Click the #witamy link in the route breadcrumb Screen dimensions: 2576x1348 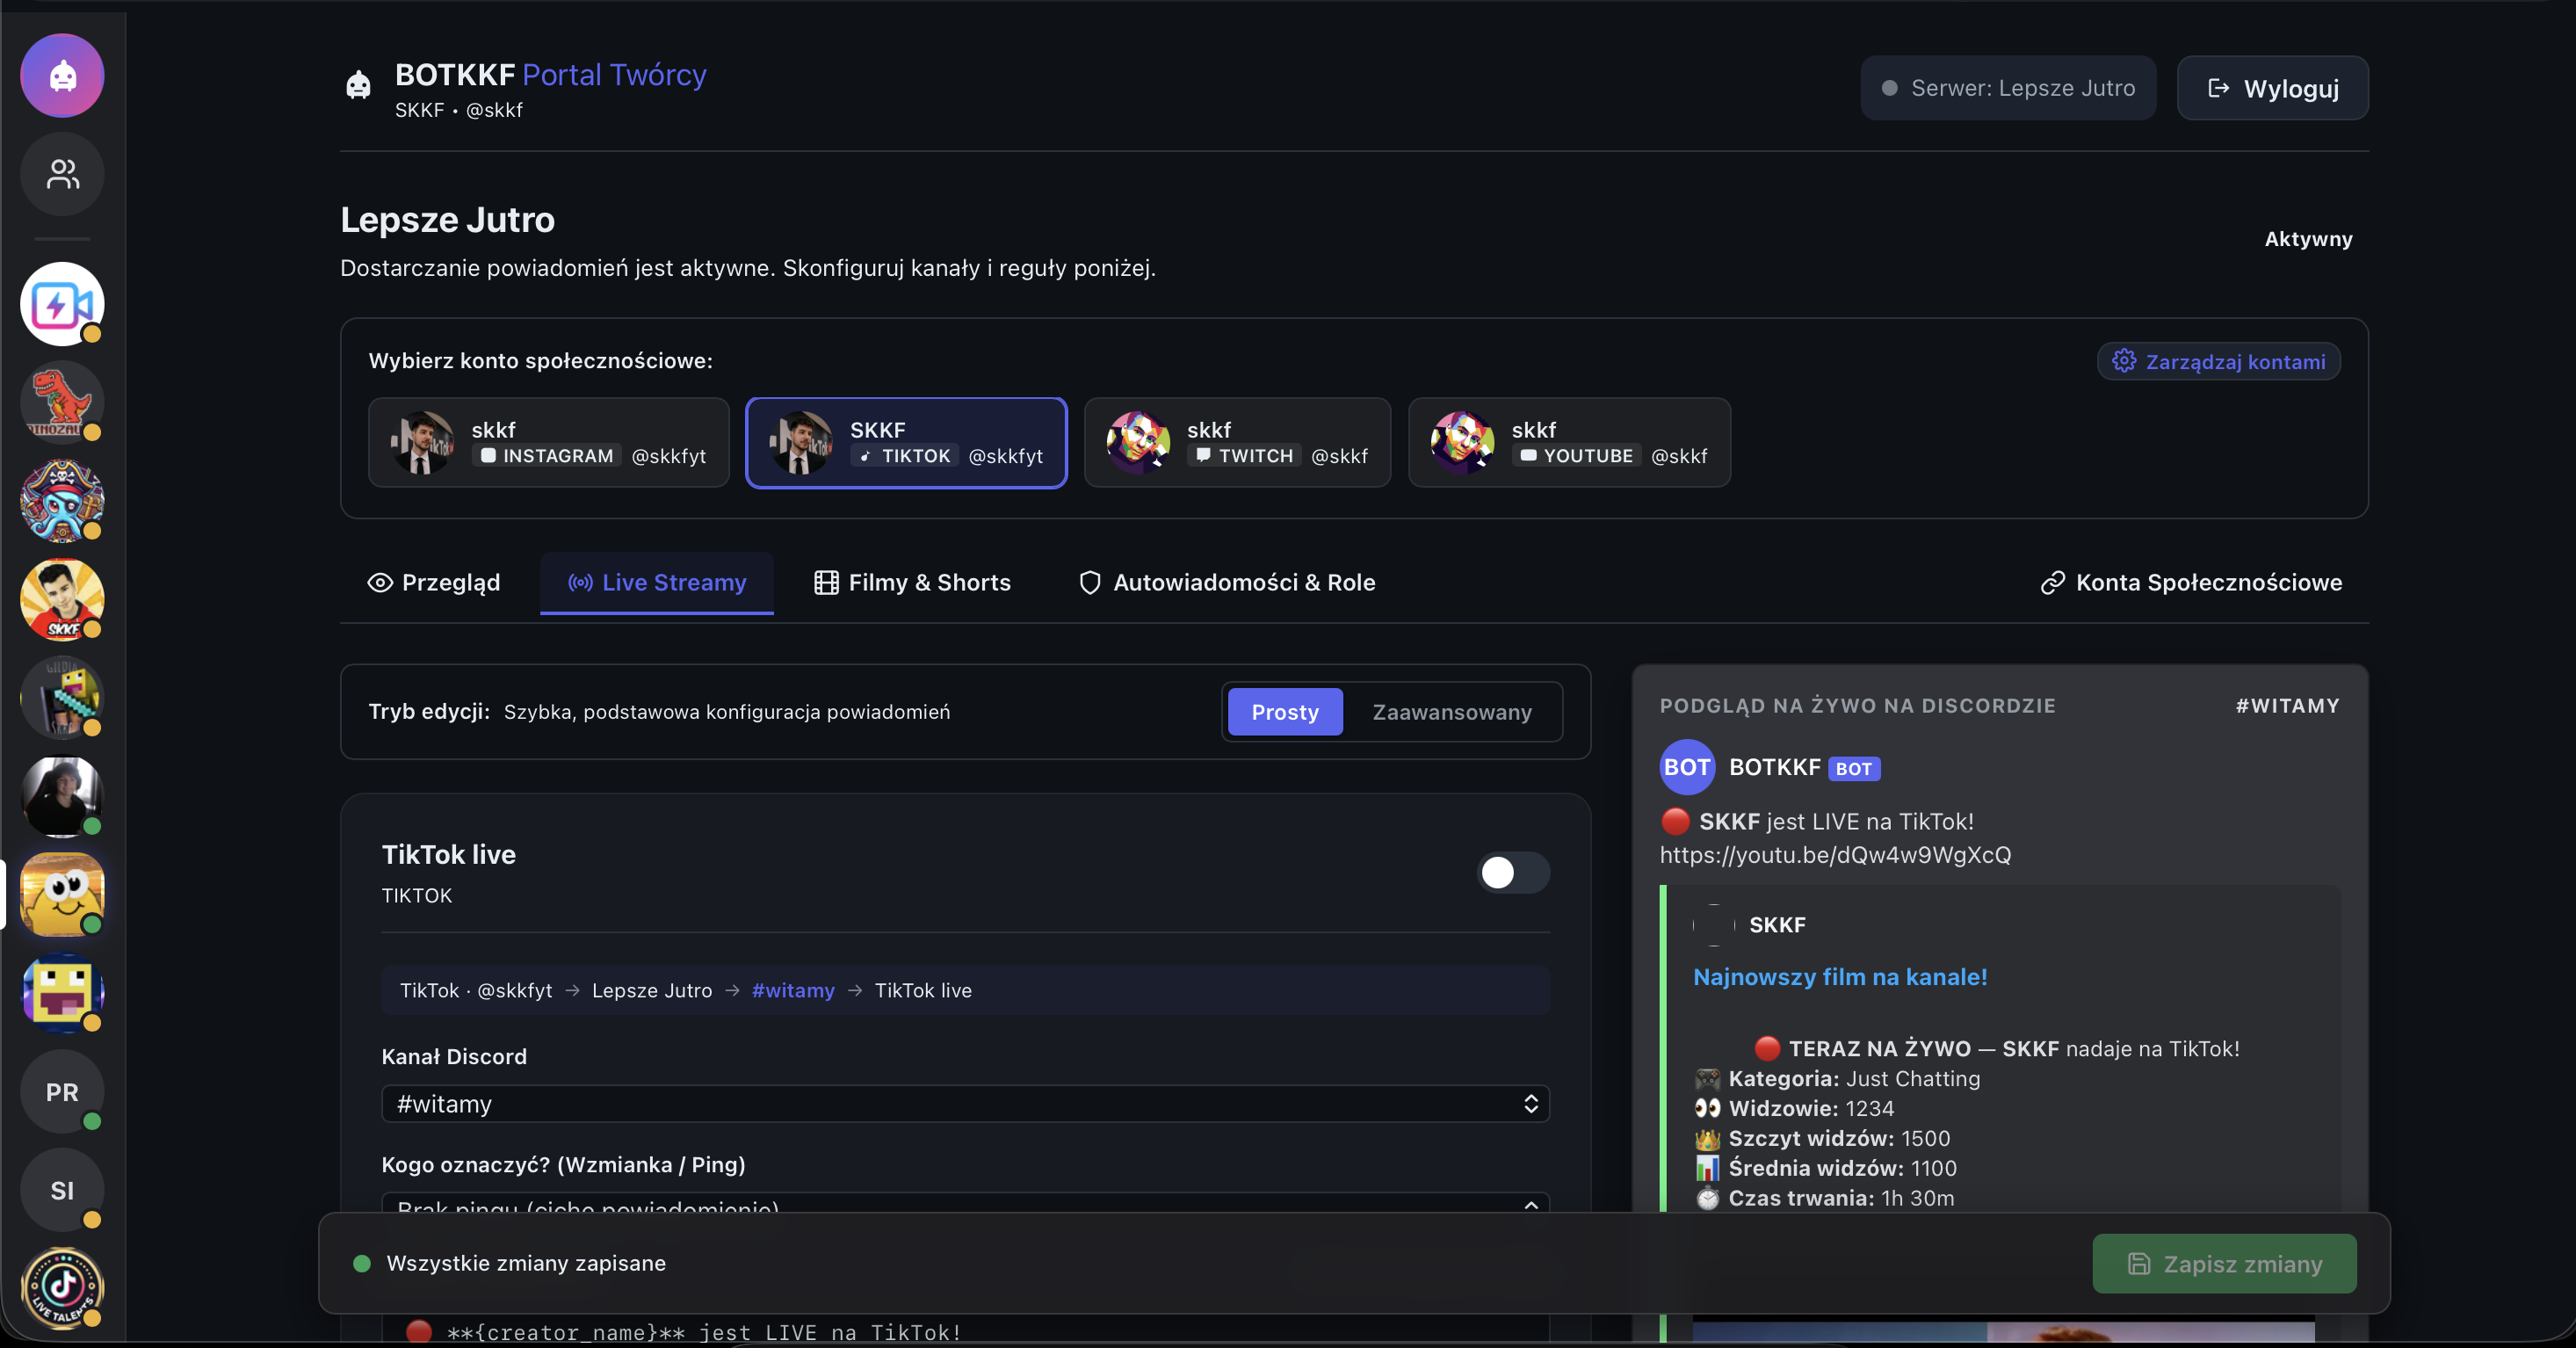tap(793, 990)
